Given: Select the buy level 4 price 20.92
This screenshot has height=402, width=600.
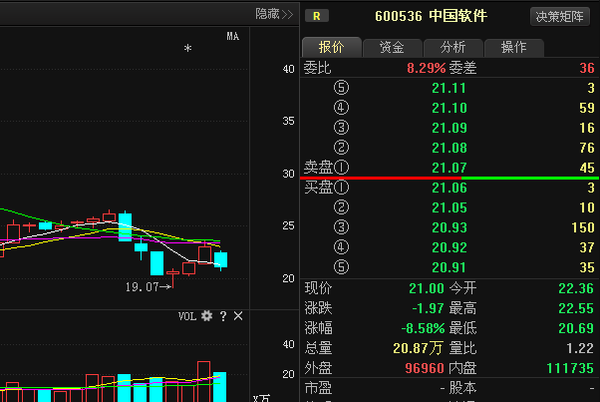Looking at the screenshot, I should click(x=449, y=247).
